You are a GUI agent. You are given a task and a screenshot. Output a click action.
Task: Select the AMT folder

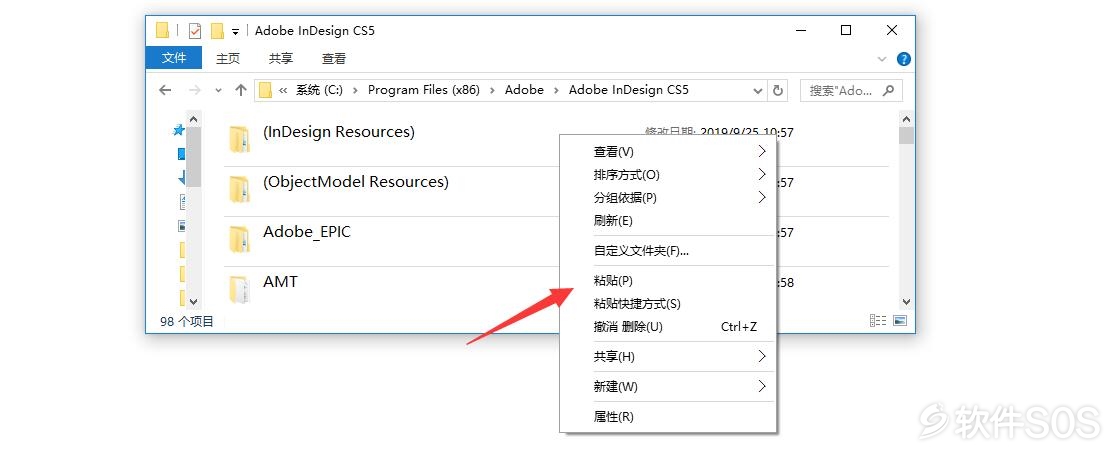[x=281, y=282]
